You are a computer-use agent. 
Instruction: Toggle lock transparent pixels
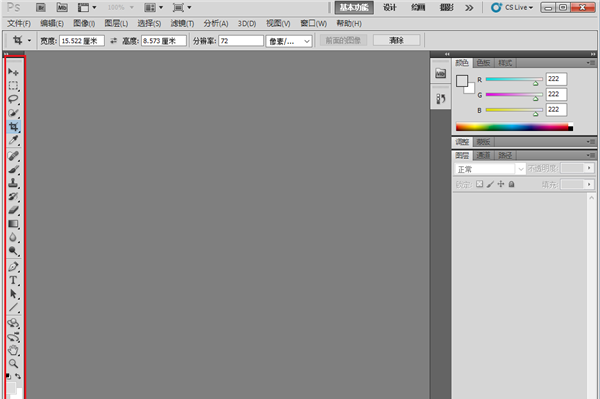pyautogui.click(x=479, y=184)
